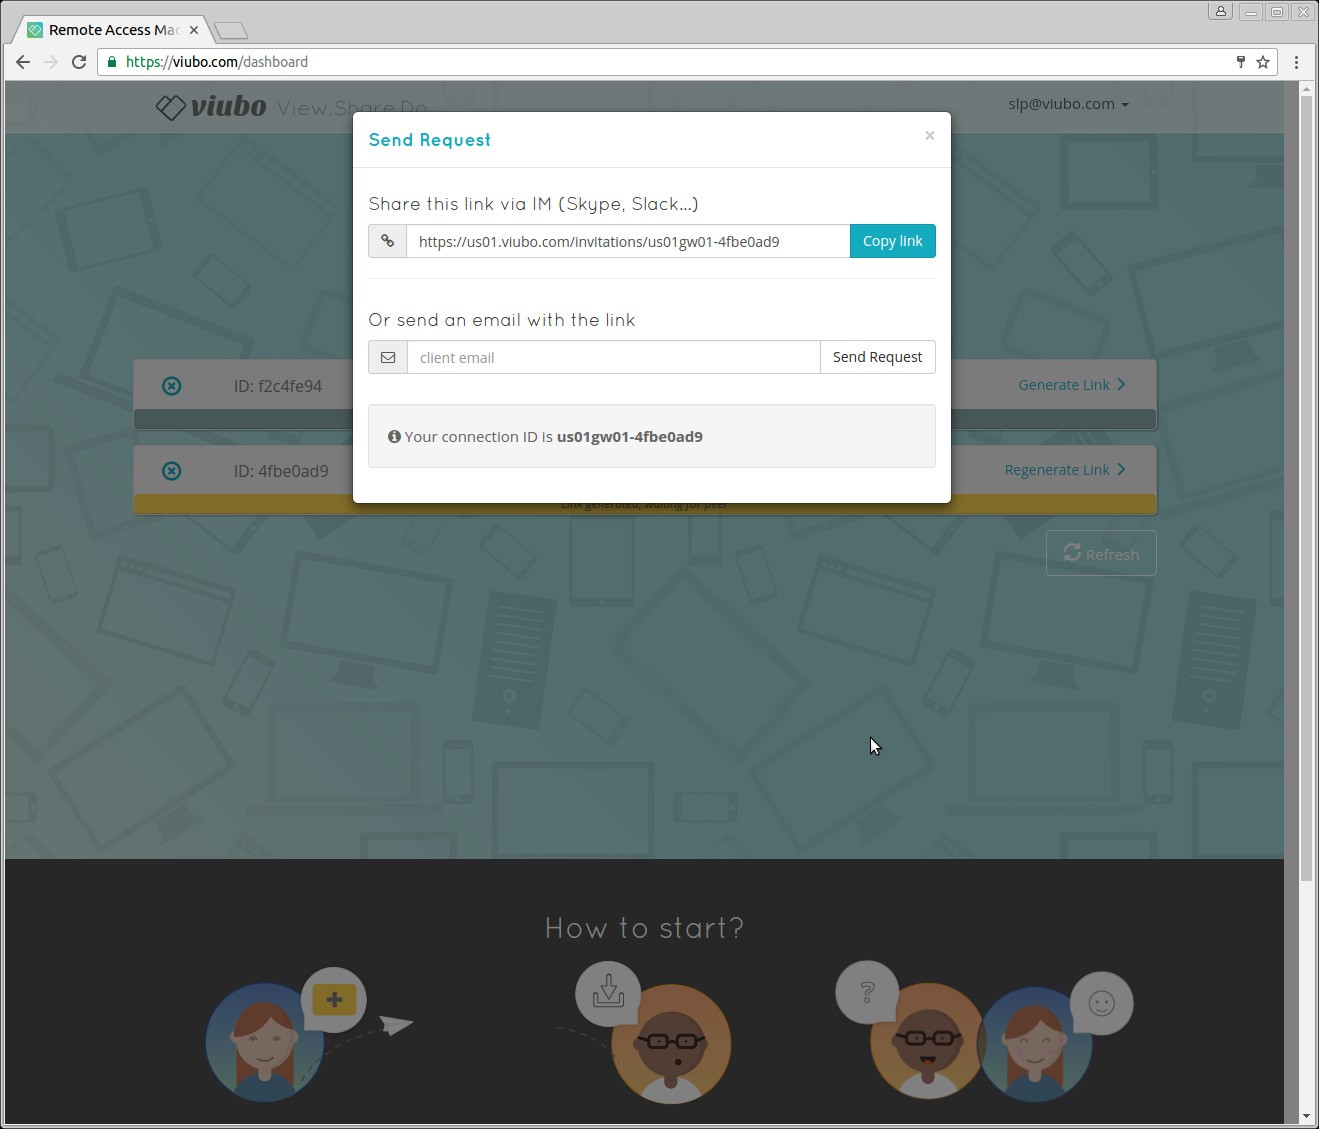The width and height of the screenshot is (1319, 1129).
Task: Click Regenerate Link for ID 4fbe0ad9
Action: tap(1065, 470)
